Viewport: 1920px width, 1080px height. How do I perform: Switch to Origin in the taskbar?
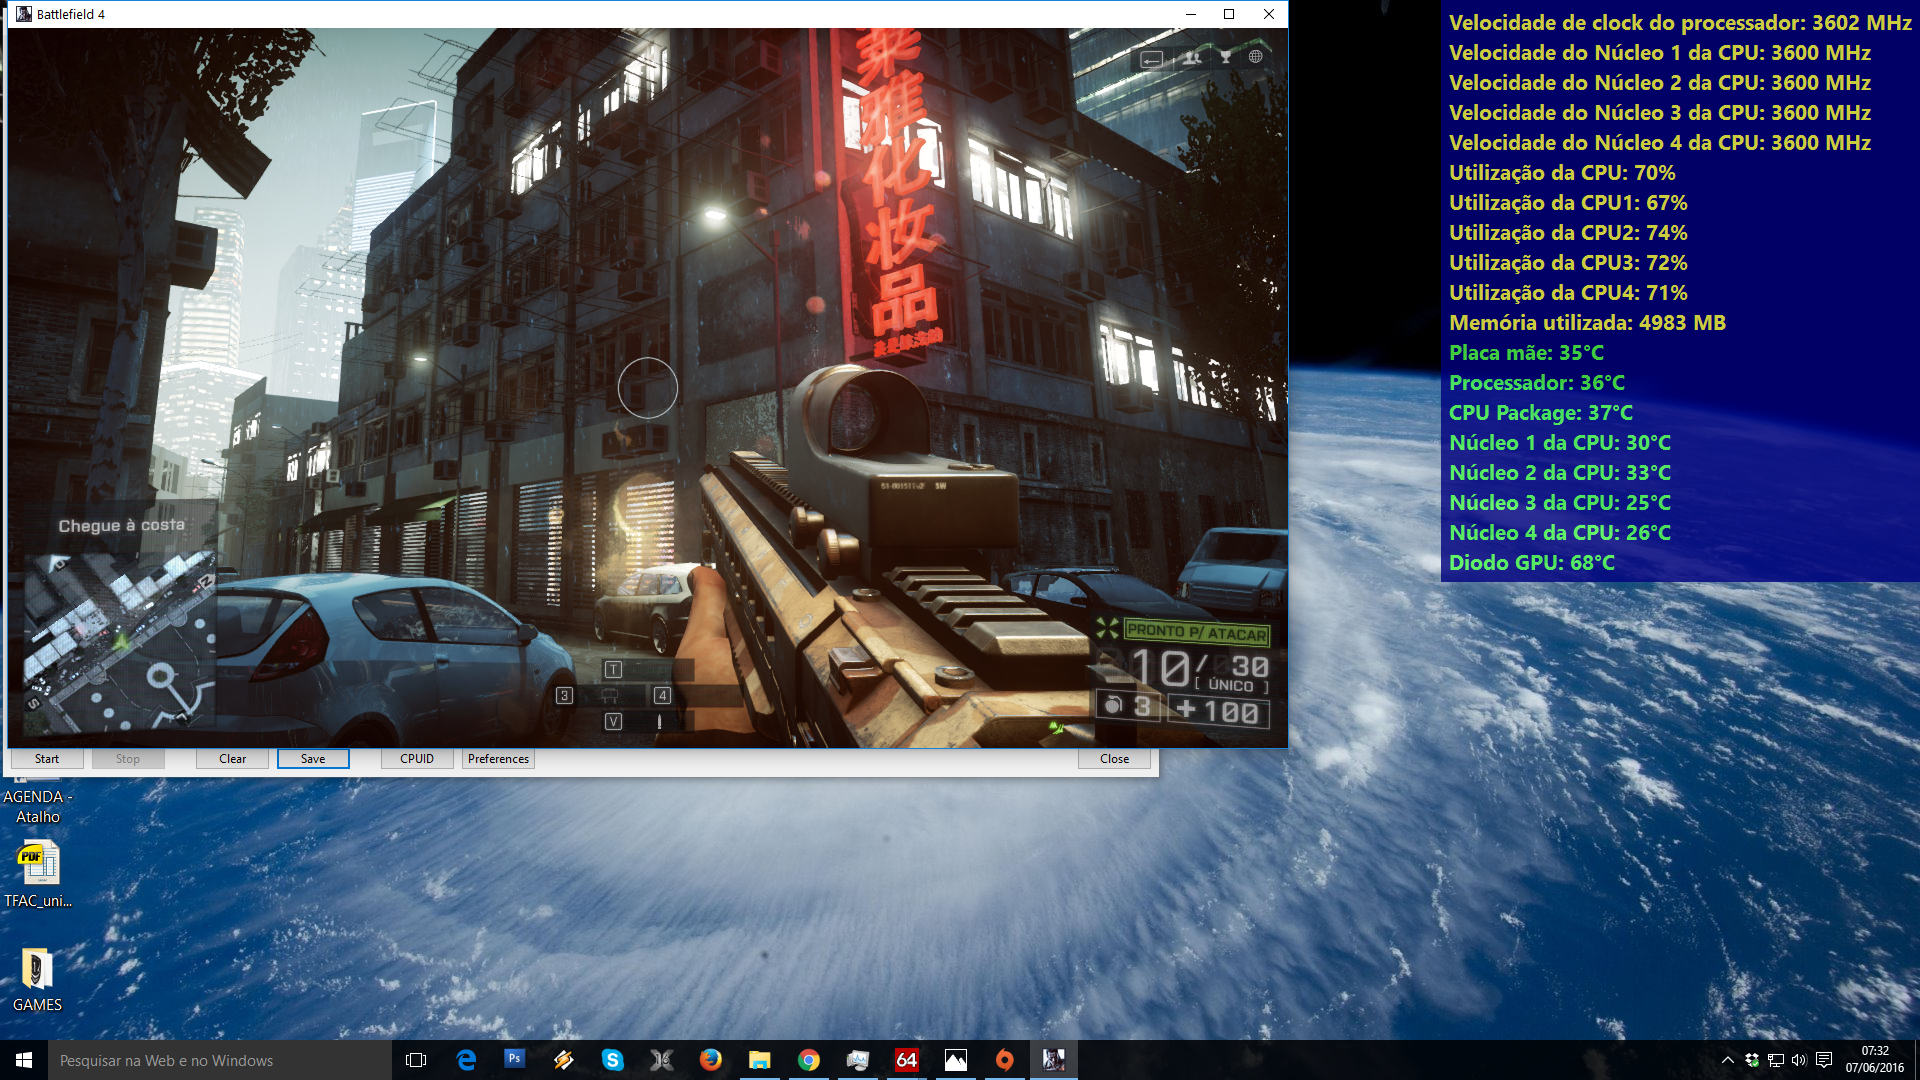click(1004, 1060)
